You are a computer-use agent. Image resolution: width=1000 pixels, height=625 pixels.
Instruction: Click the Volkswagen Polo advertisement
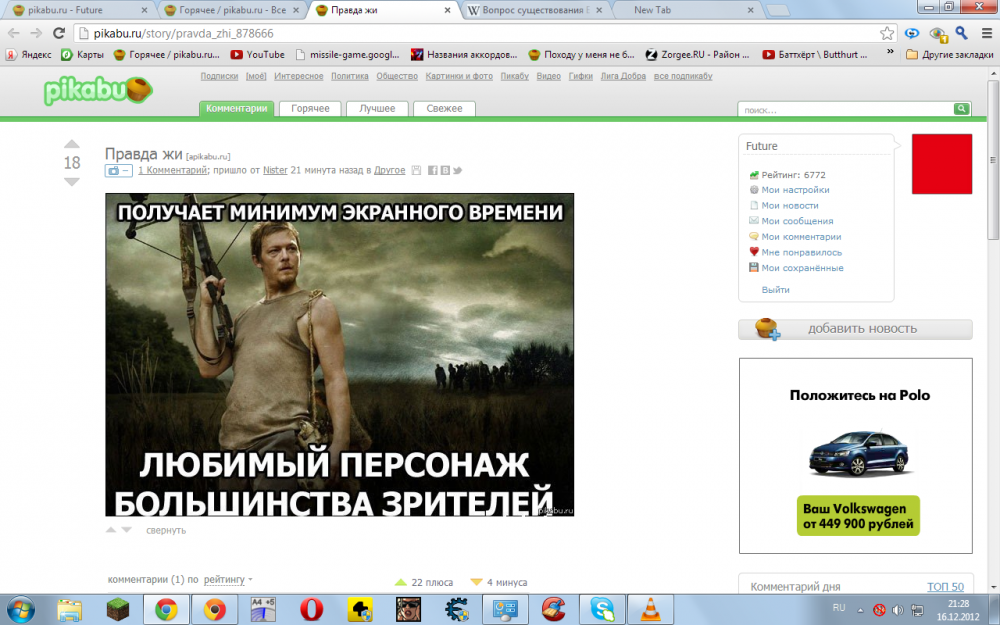(855, 455)
